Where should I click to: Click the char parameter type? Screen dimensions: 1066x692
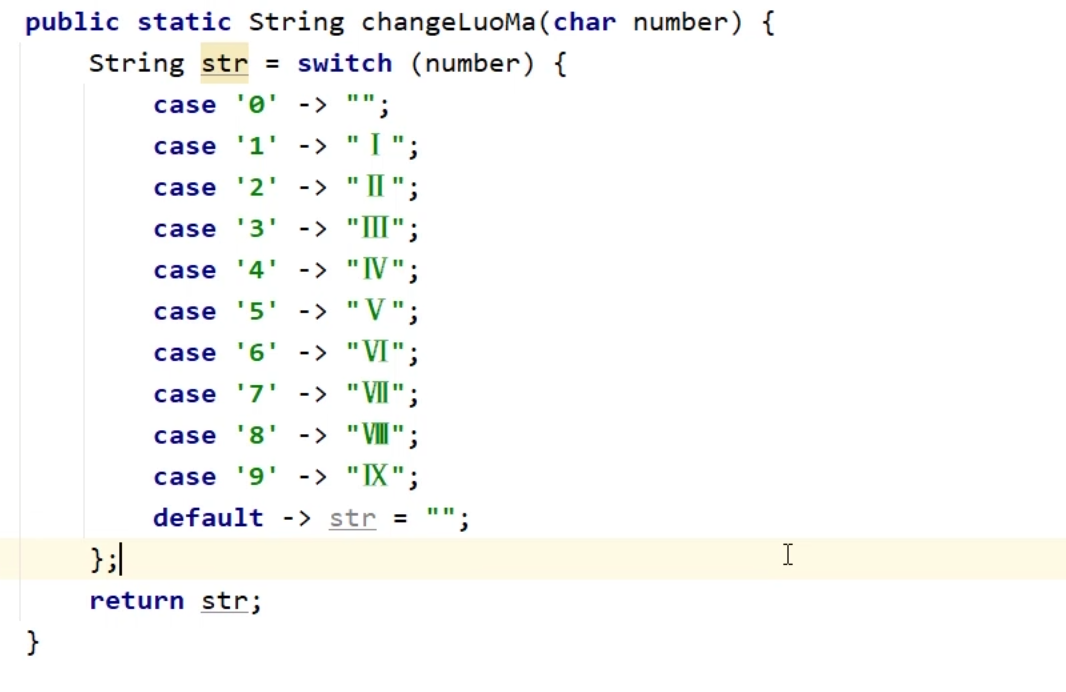pyautogui.click(x=584, y=22)
